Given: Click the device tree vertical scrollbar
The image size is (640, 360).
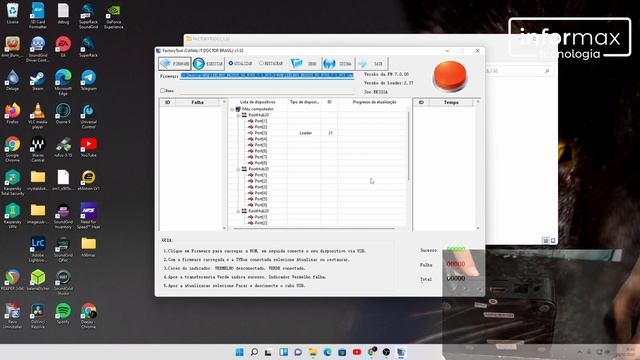Looking at the screenshot, I should click(x=409, y=145).
